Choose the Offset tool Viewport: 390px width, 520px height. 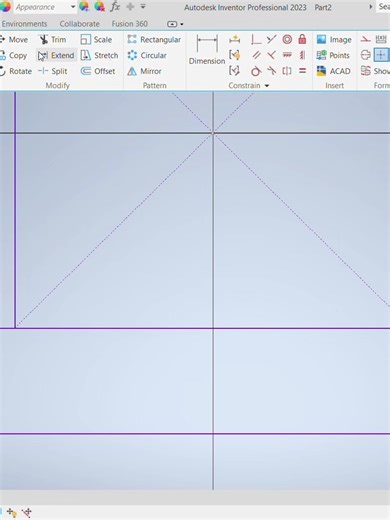pos(98,71)
